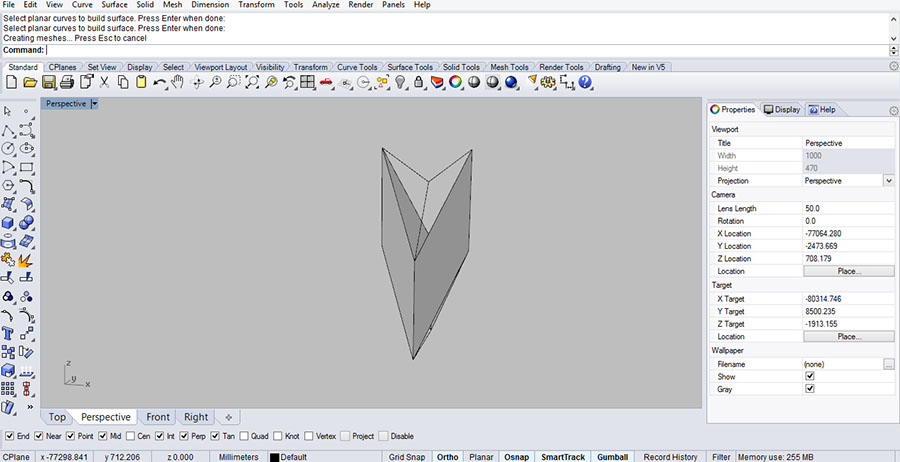Create a new file with the New icon

(11, 82)
